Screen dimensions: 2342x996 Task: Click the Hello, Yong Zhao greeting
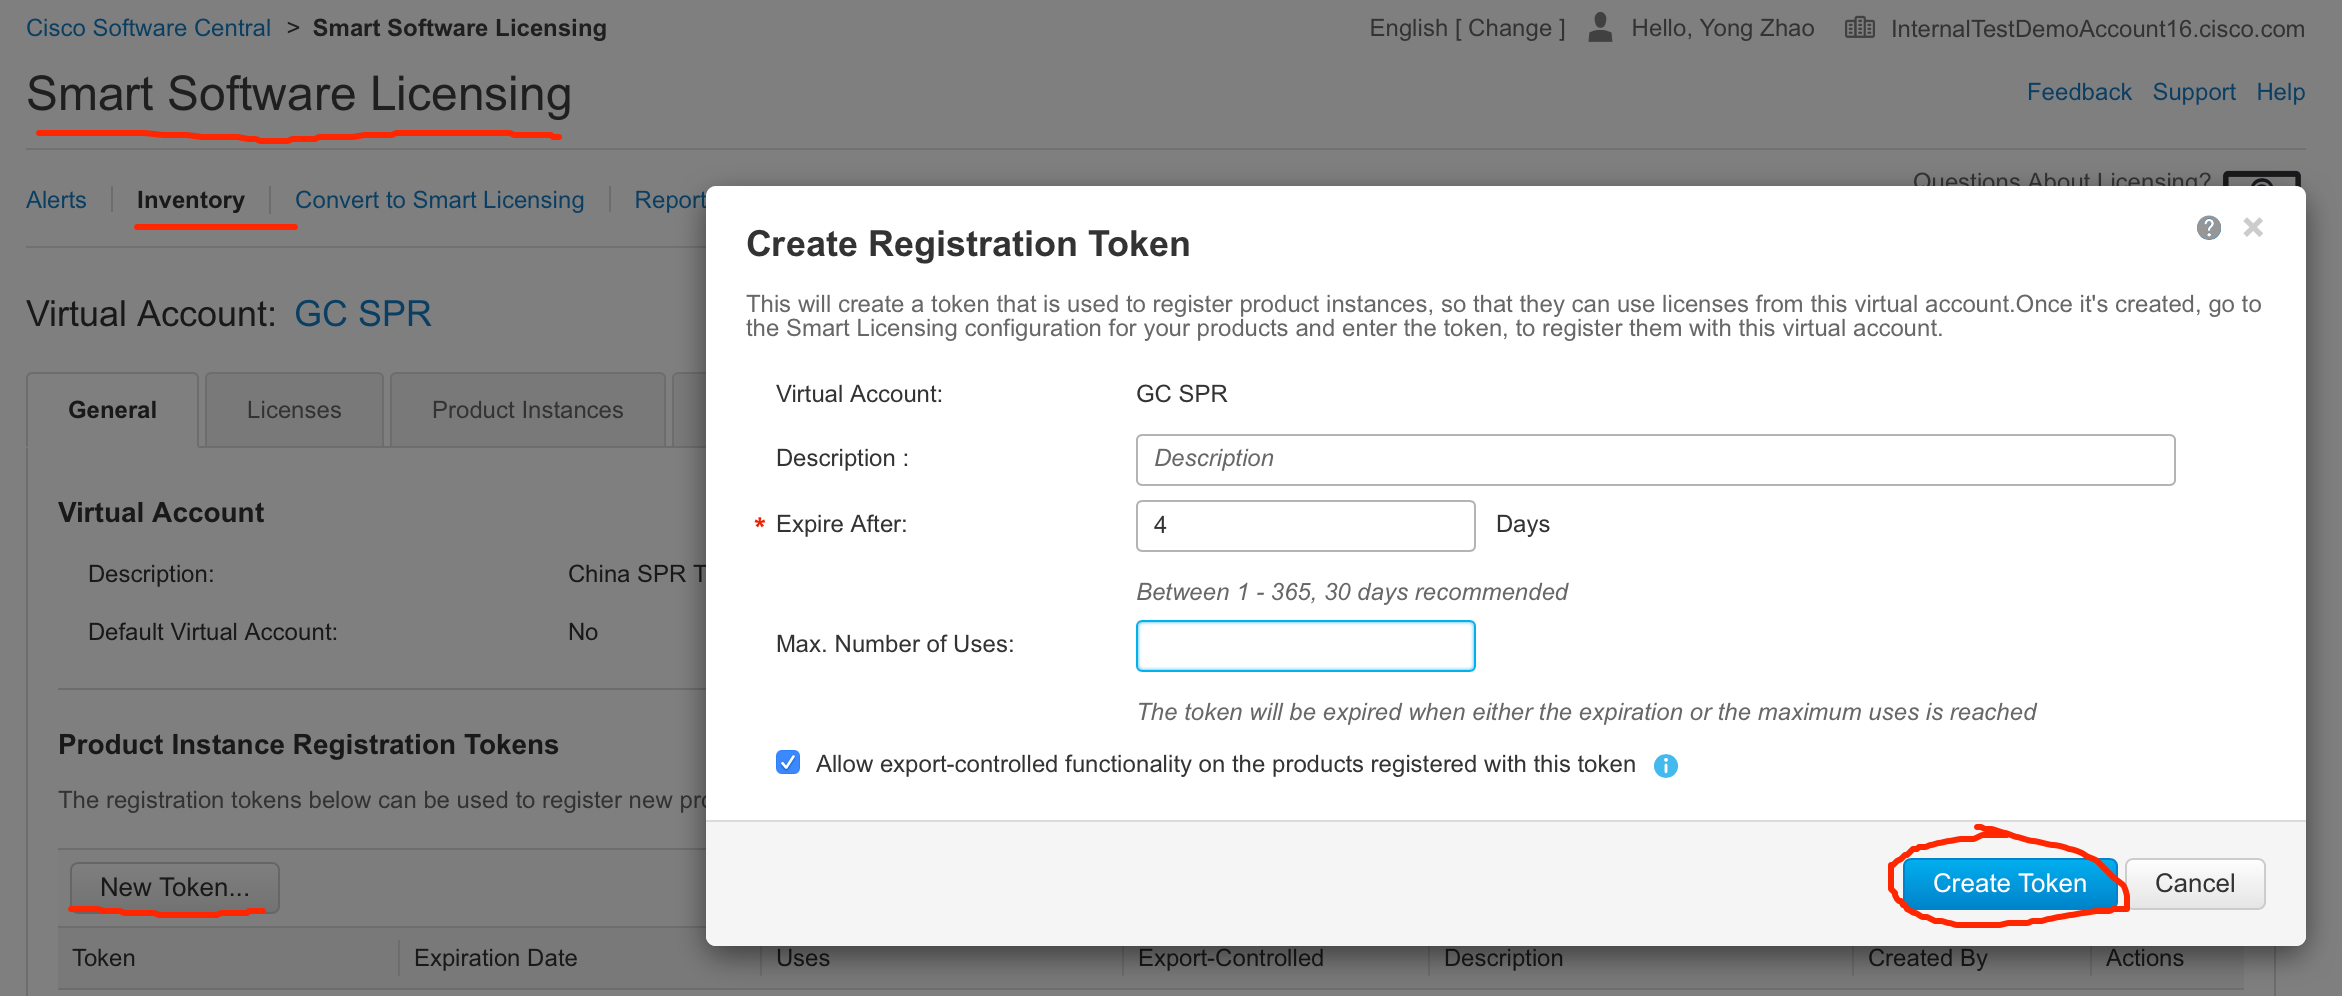point(1722,28)
